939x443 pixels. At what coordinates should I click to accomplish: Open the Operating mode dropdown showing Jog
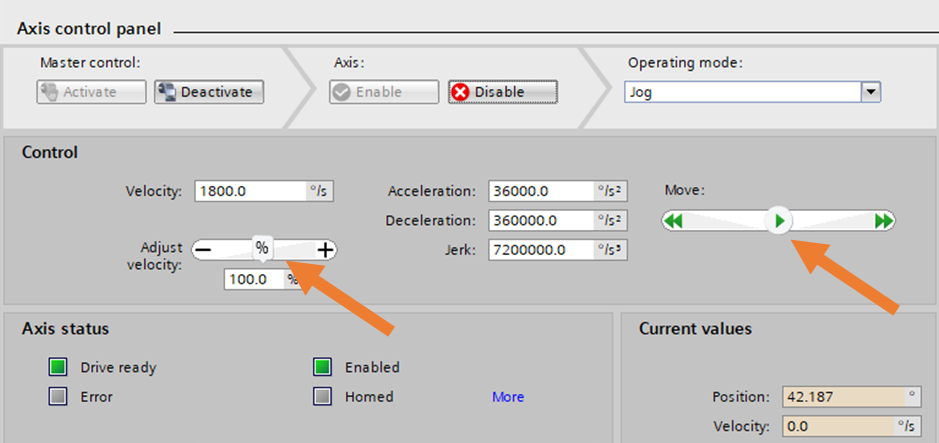[752, 93]
